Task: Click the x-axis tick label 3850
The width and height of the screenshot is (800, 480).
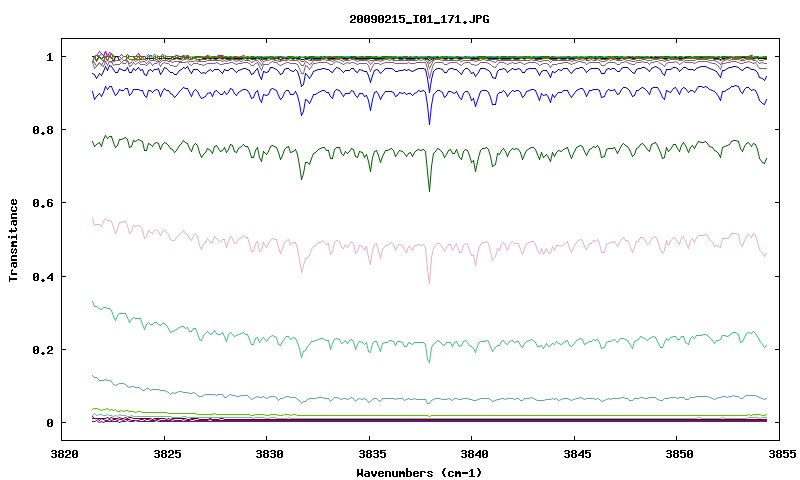Action: (x=679, y=454)
